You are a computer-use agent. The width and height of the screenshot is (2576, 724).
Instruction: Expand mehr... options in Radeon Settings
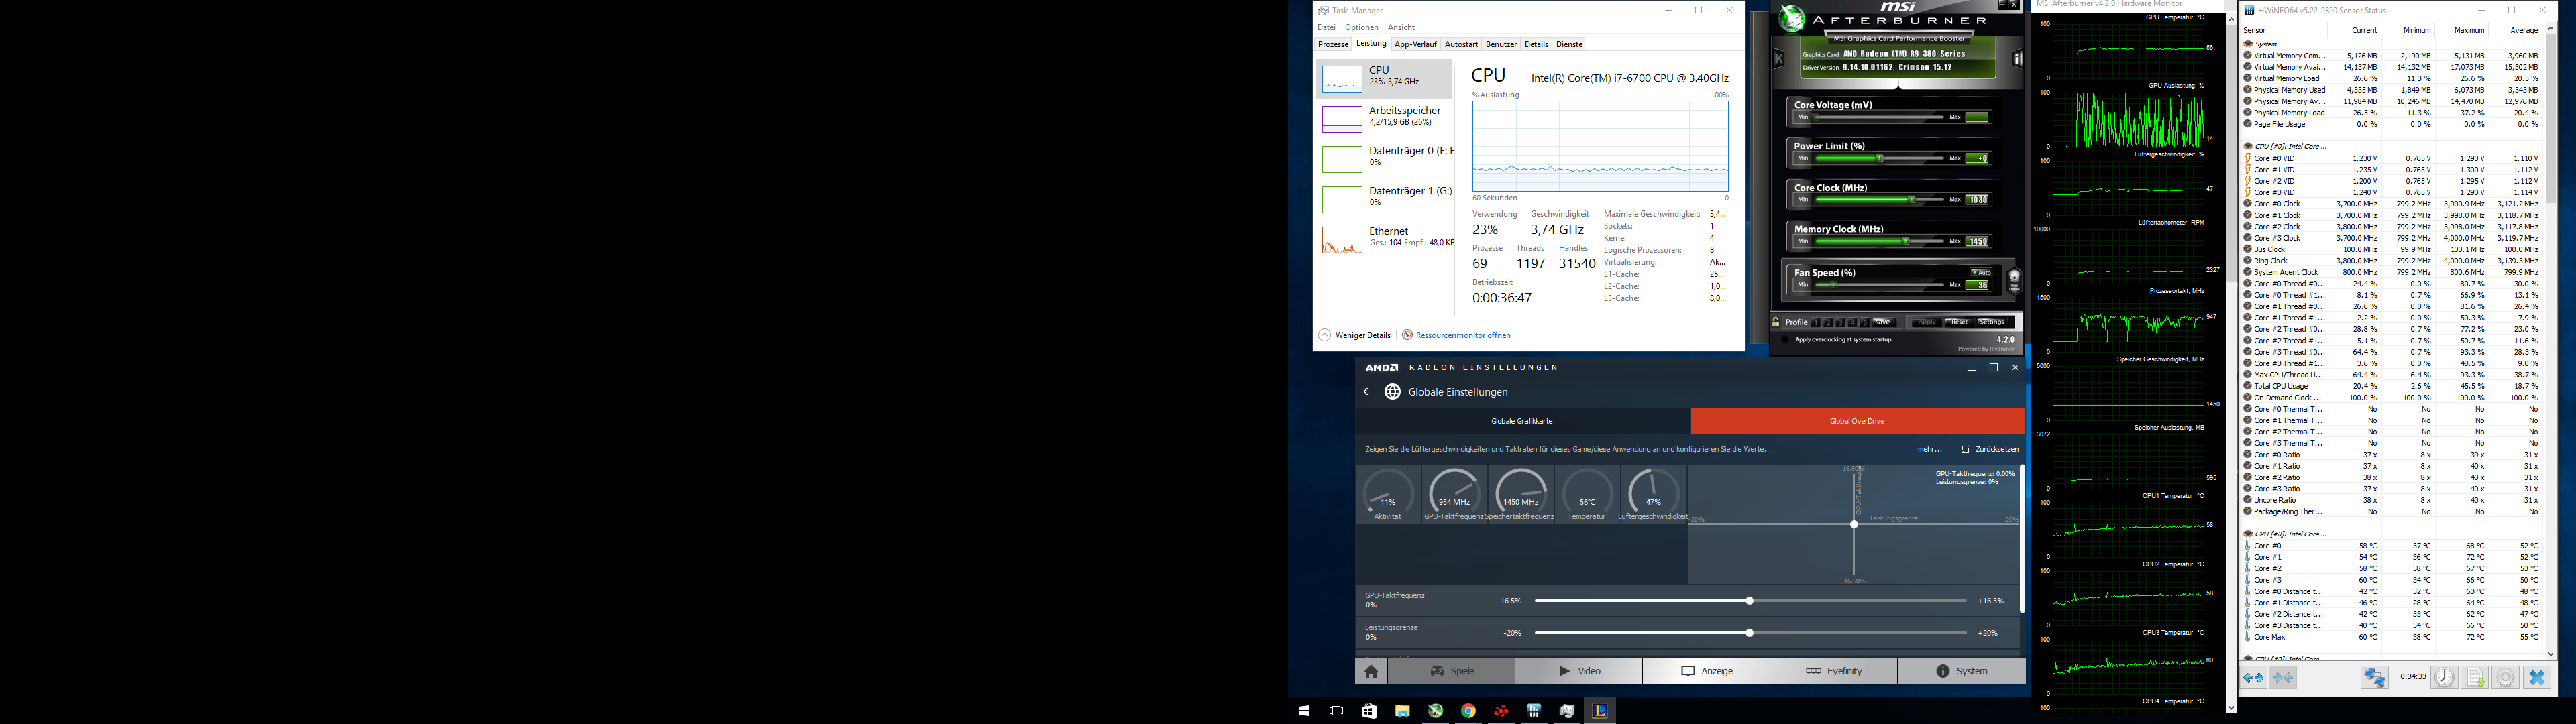click(1929, 449)
